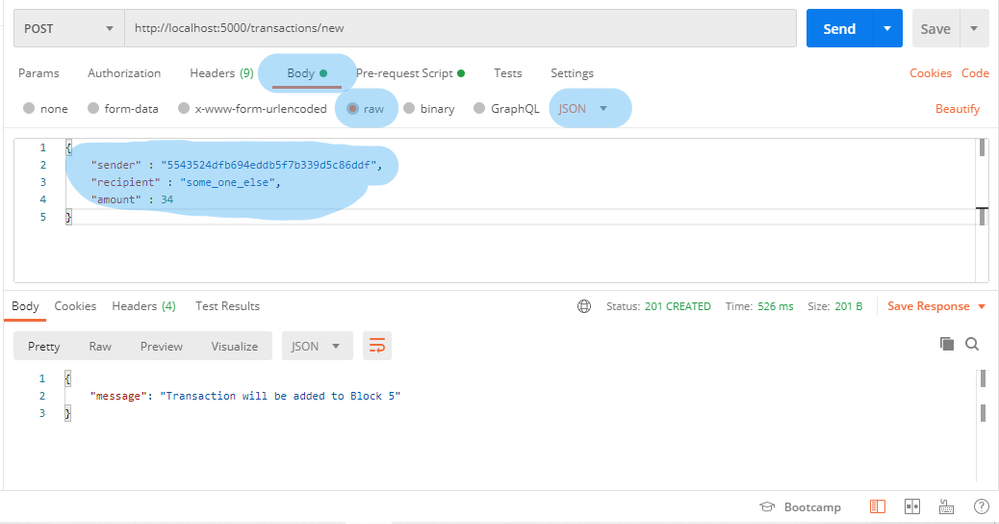999x524 pixels.
Task: Click the response "message" line text
Action: (x=245, y=396)
